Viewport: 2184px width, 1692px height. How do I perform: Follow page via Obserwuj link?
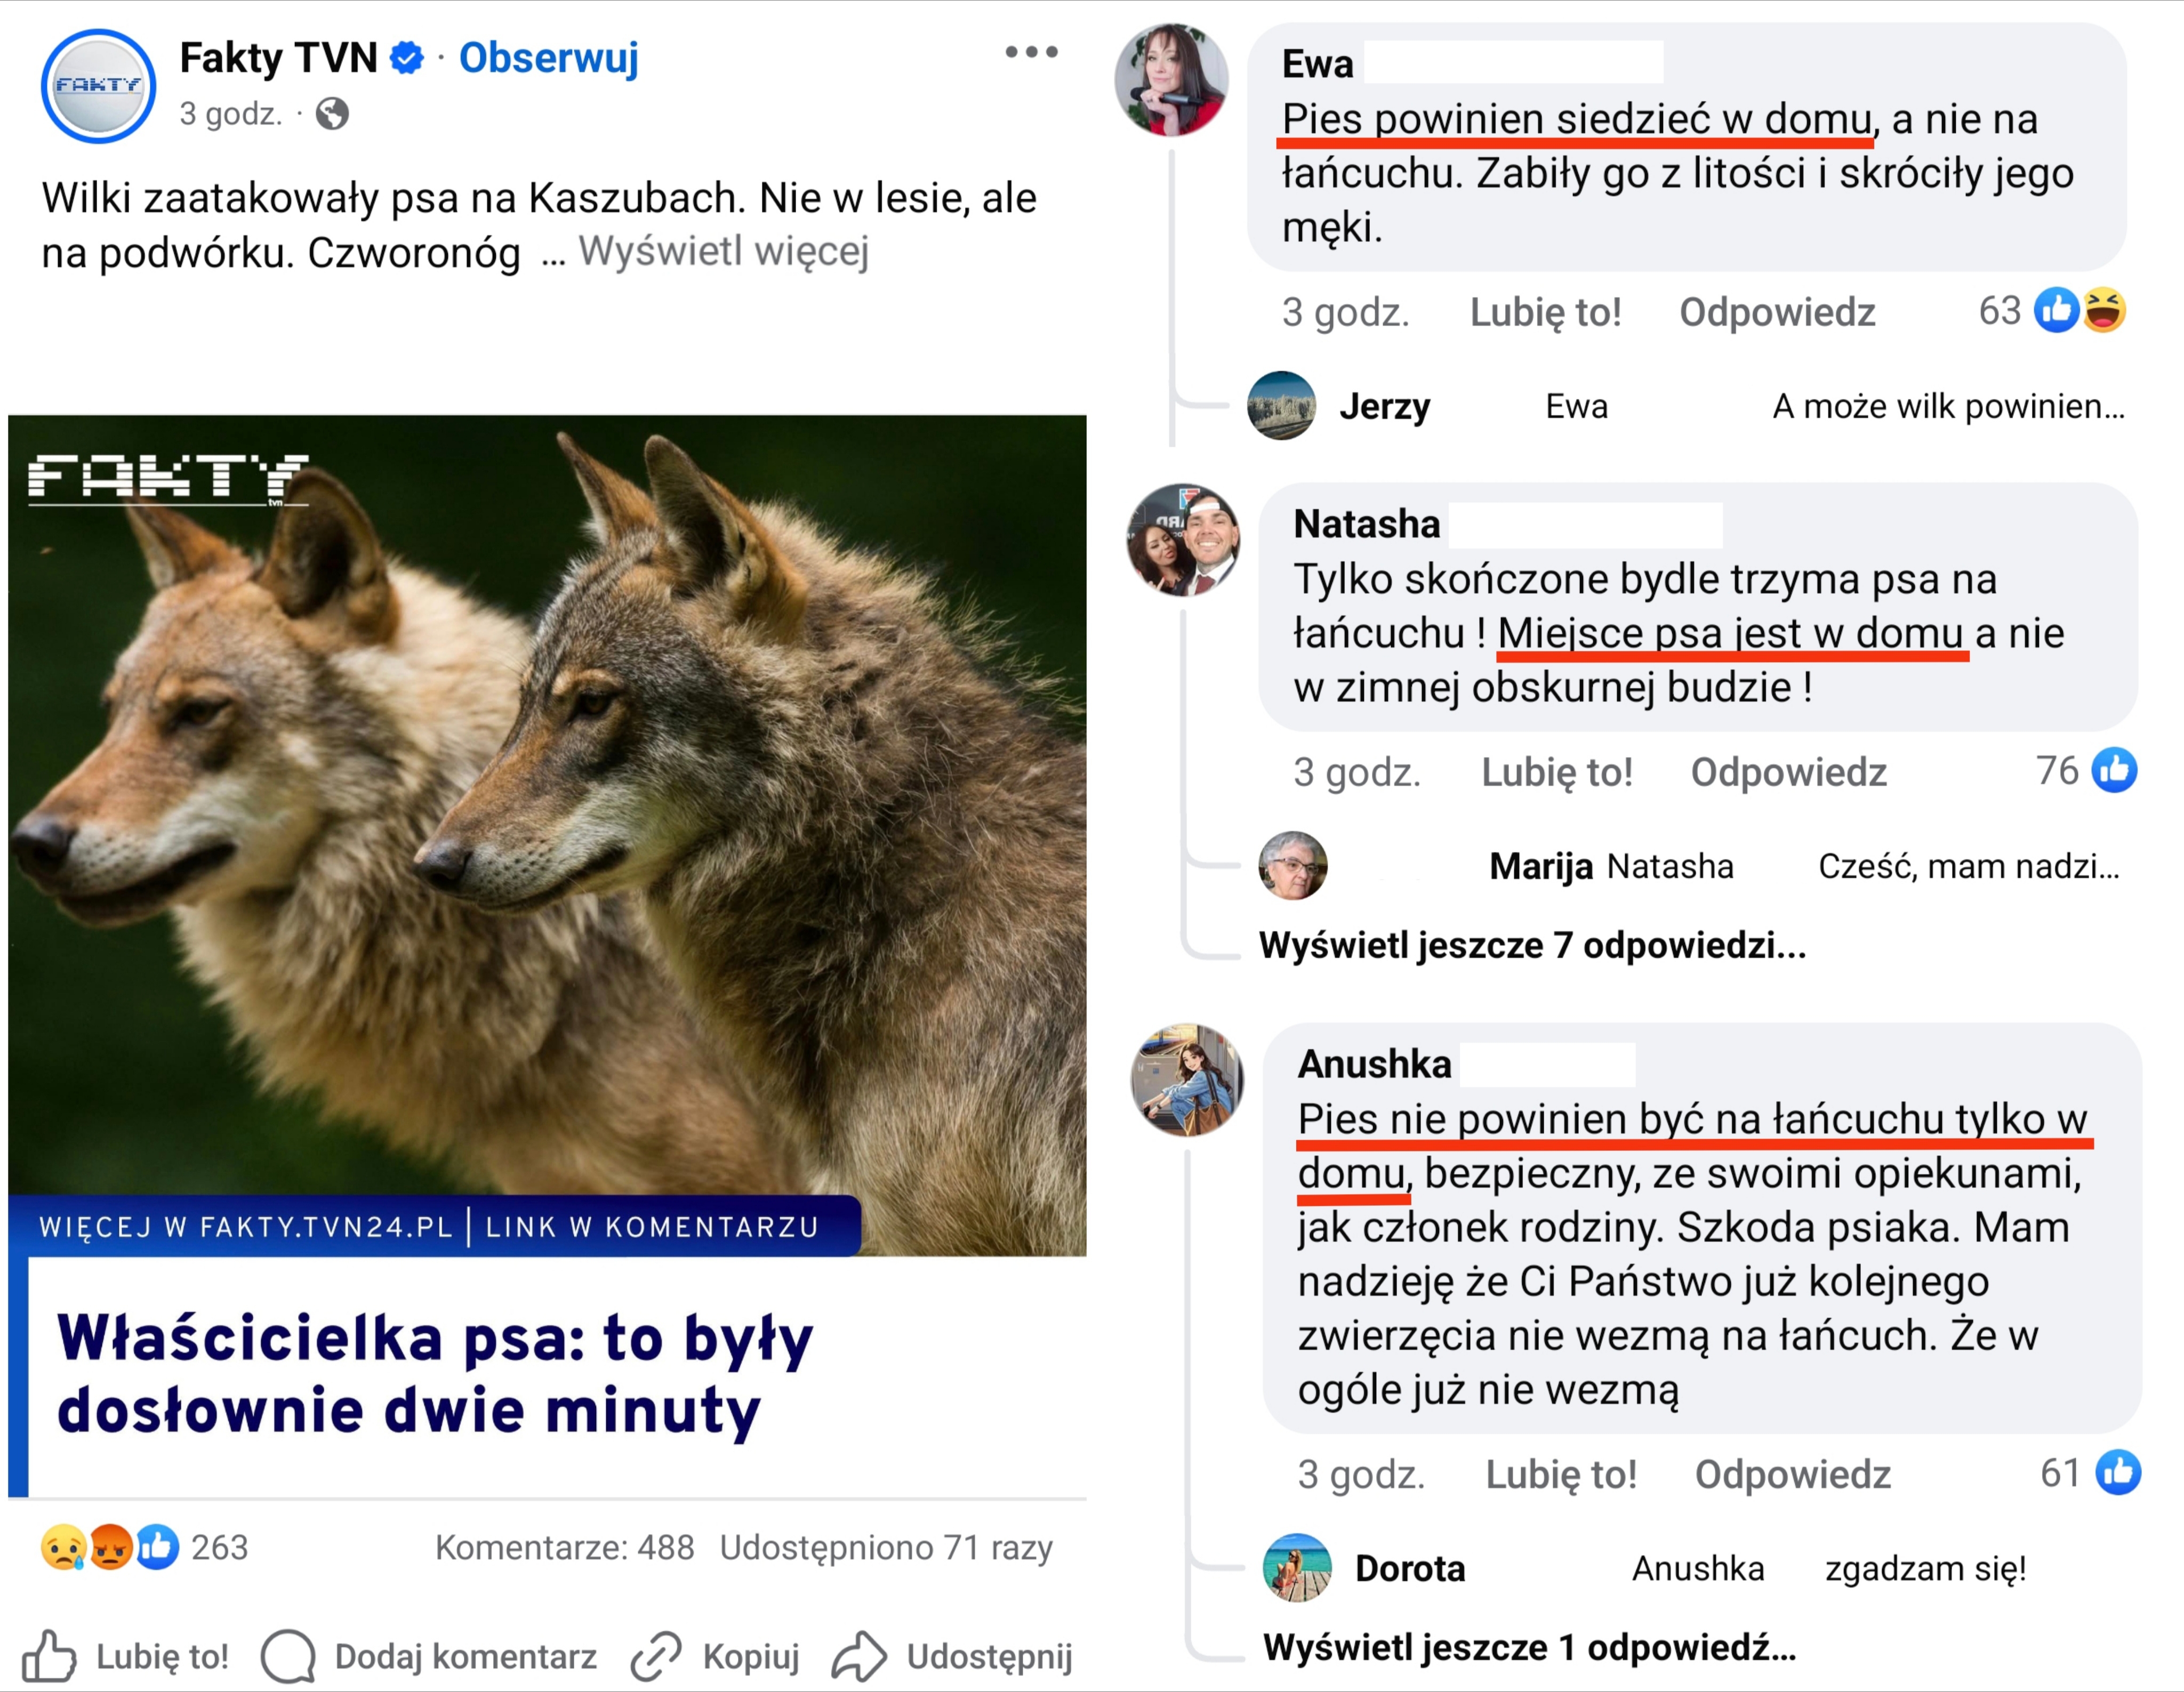pos(548,58)
